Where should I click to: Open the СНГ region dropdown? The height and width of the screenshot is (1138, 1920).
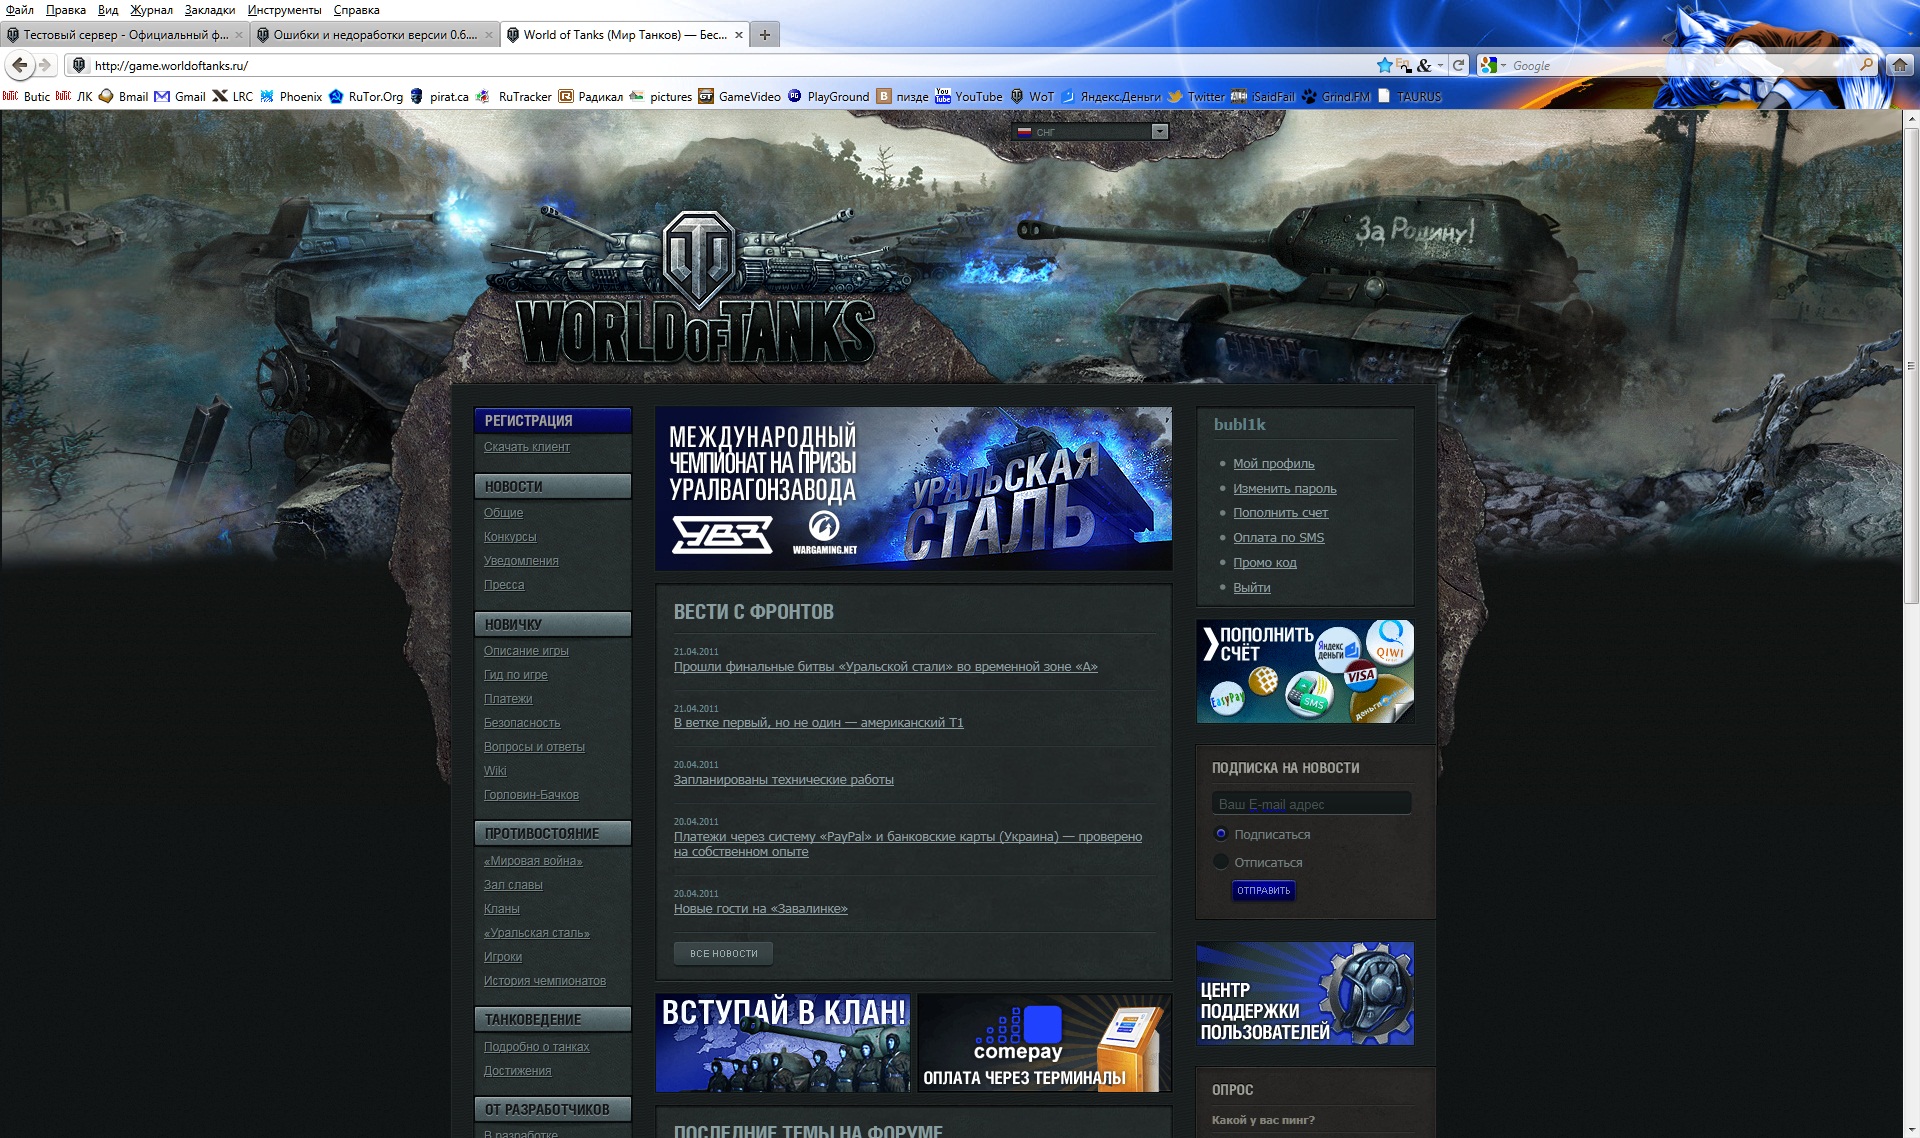(x=1090, y=132)
